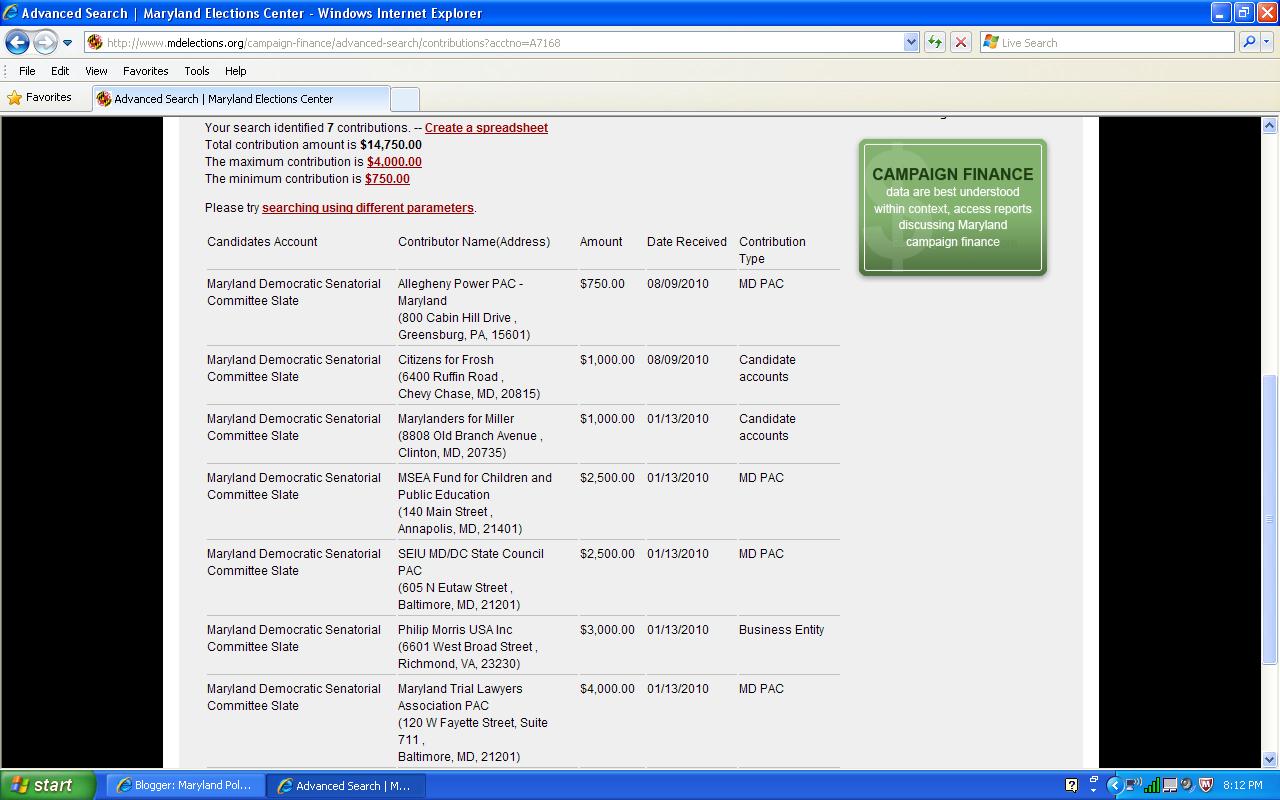Click the page scrollbar up arrow
1280x800 pixels.
click(1270, 126)
